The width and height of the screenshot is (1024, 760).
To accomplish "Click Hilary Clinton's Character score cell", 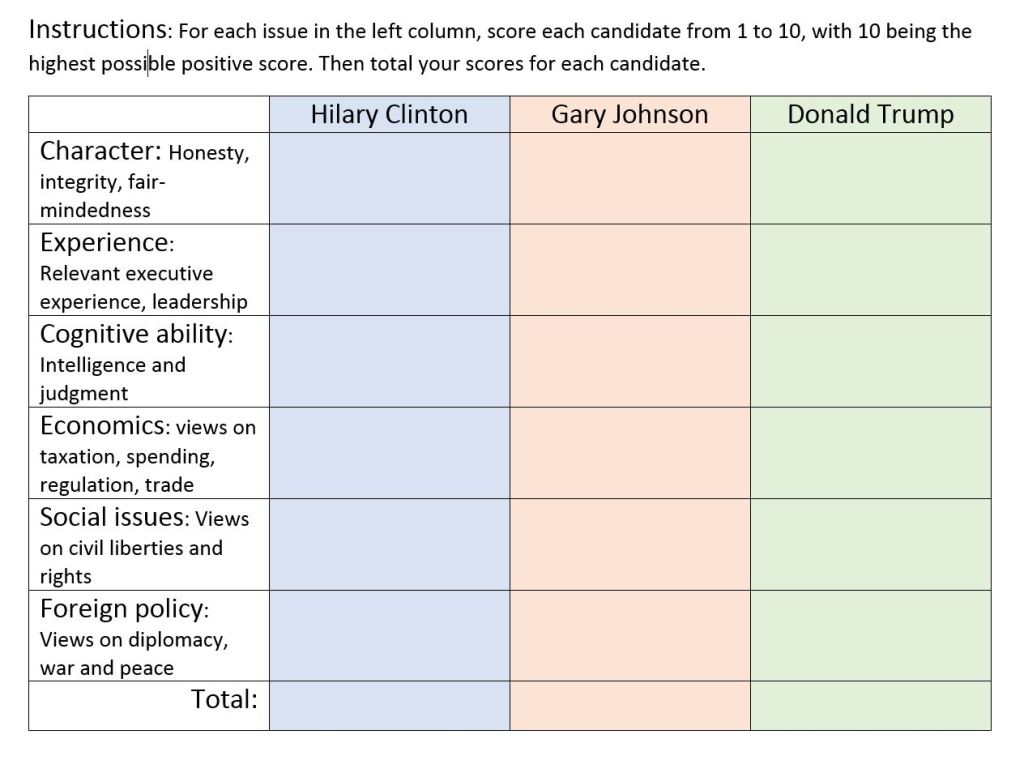I will point(389,178).
